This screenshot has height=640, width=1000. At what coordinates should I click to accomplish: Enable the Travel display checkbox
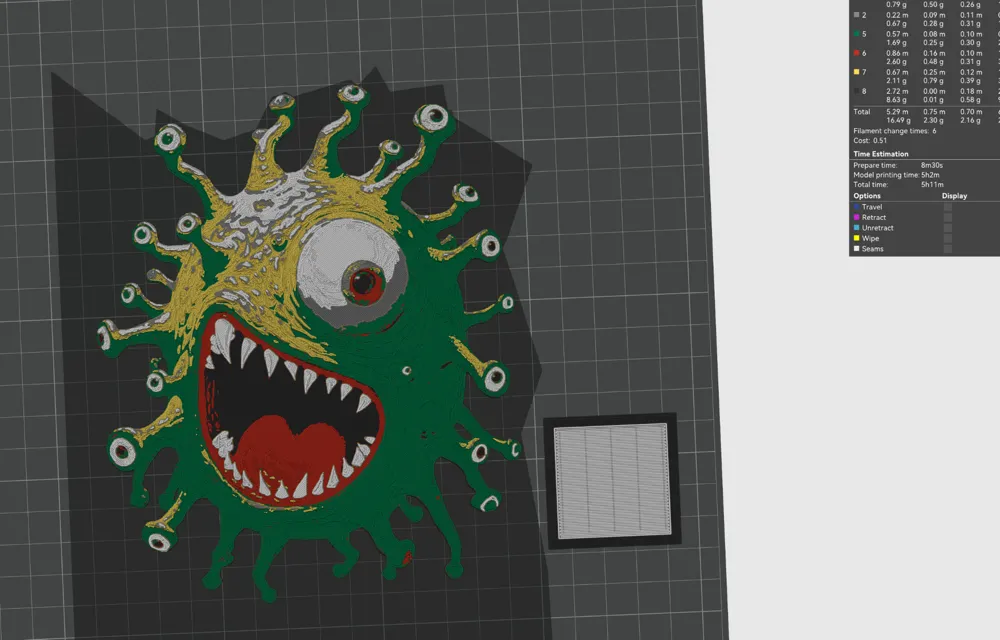(x=948, y=207)
